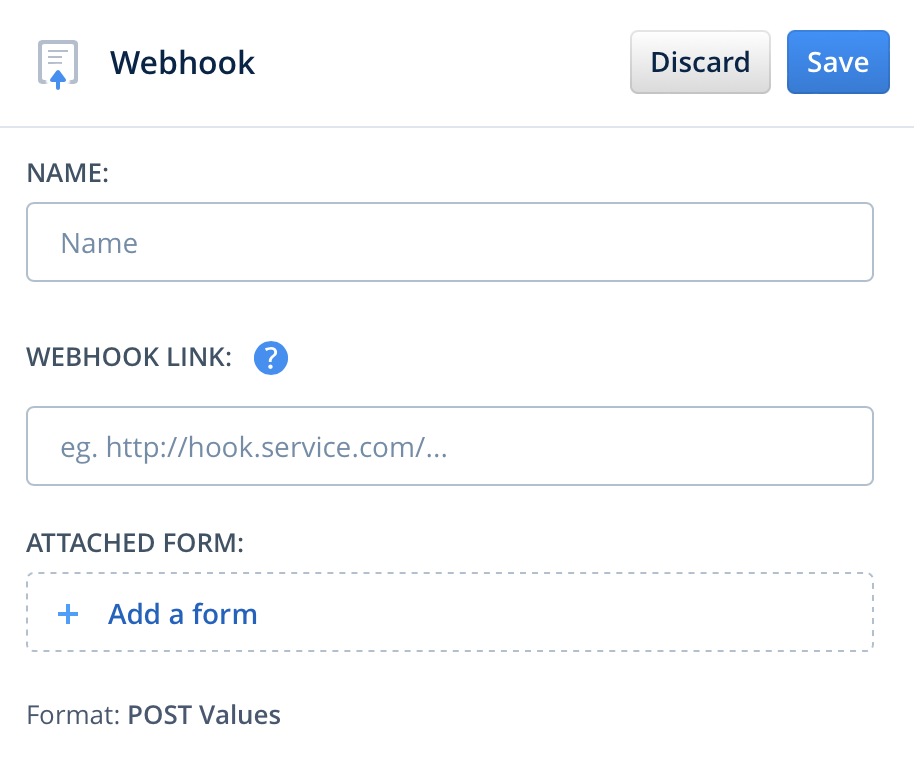This screenshot has width=914, height=760.
Task: Discard the webhook changes
Action: [700, 62]
